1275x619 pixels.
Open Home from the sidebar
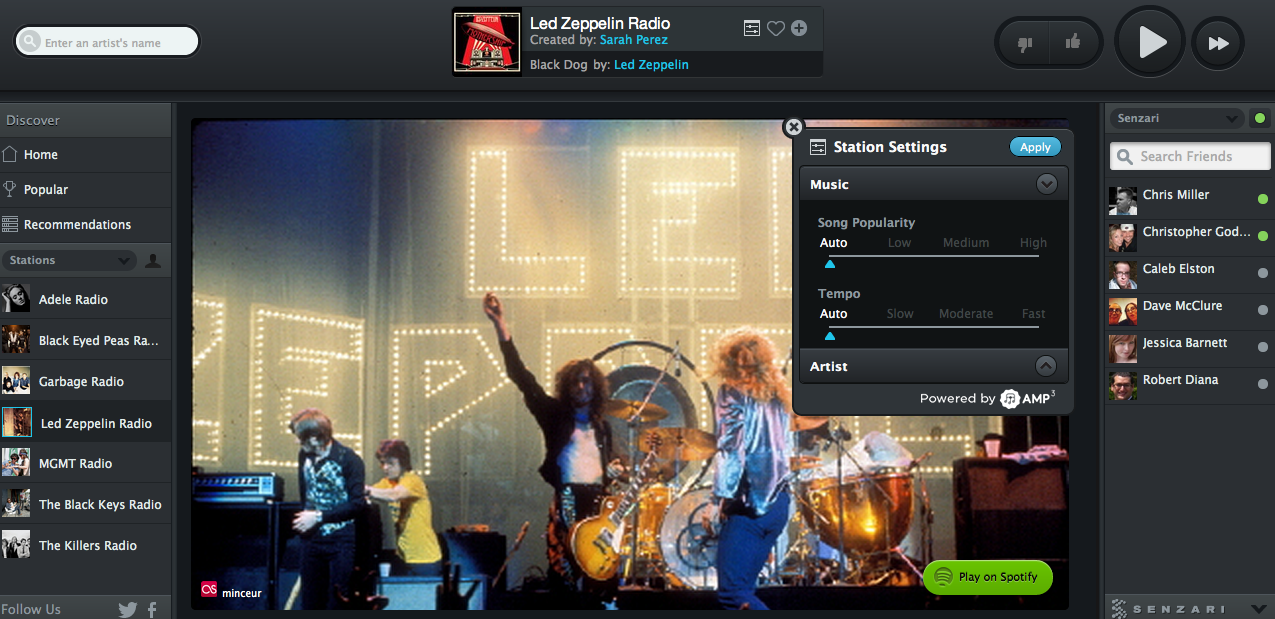coord(86,155)
